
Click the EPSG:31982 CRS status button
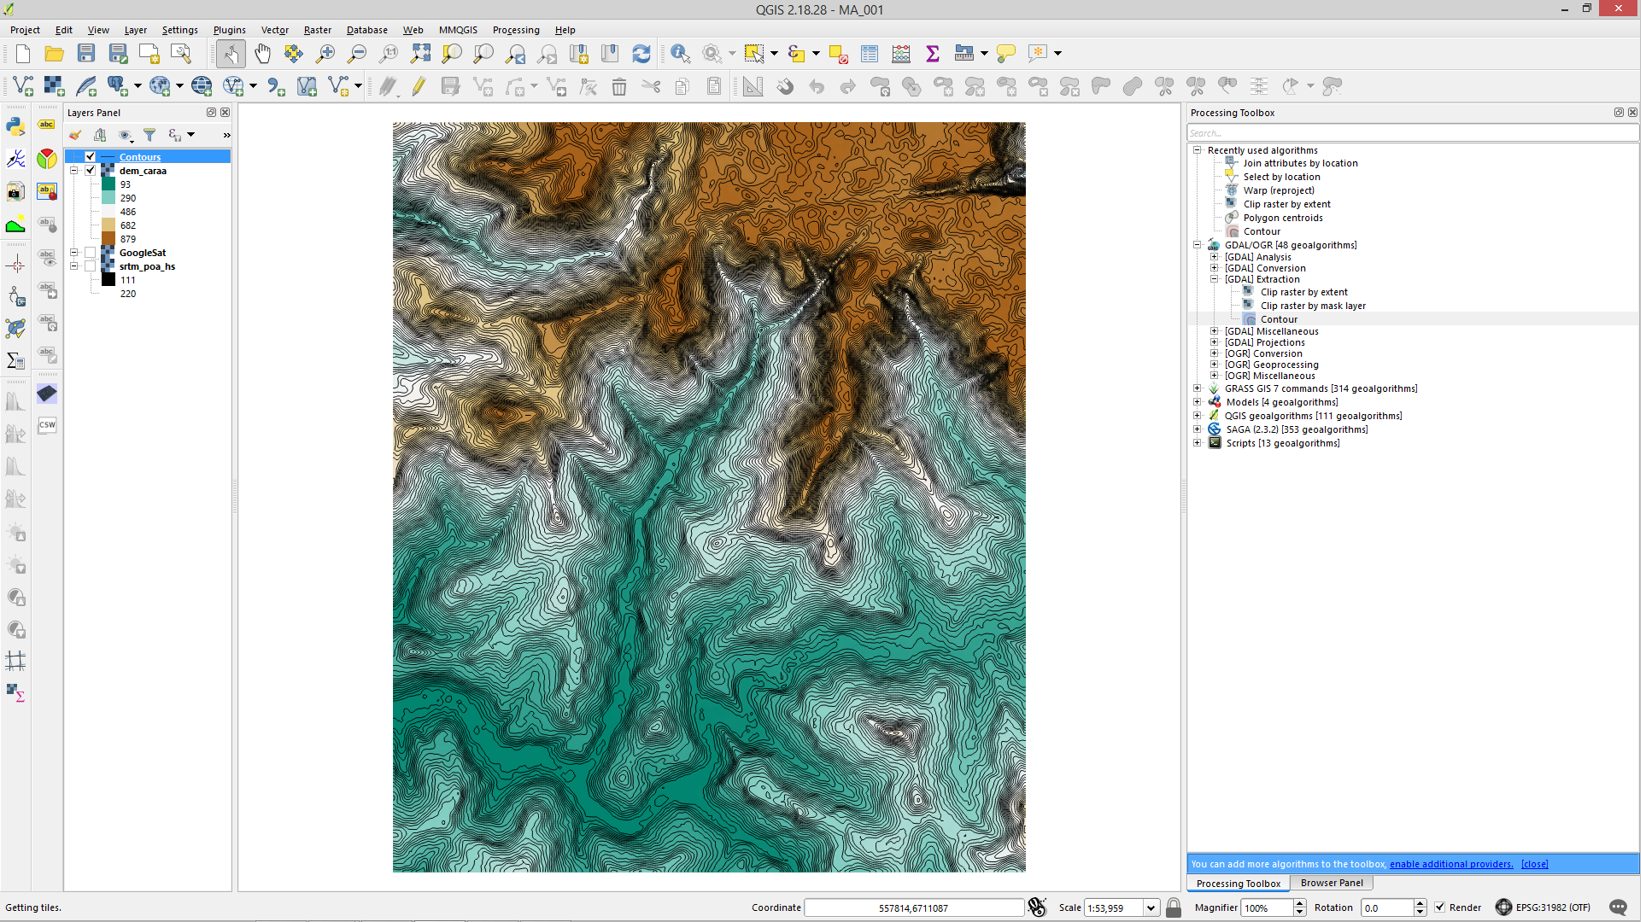[x=1550, y=908]
